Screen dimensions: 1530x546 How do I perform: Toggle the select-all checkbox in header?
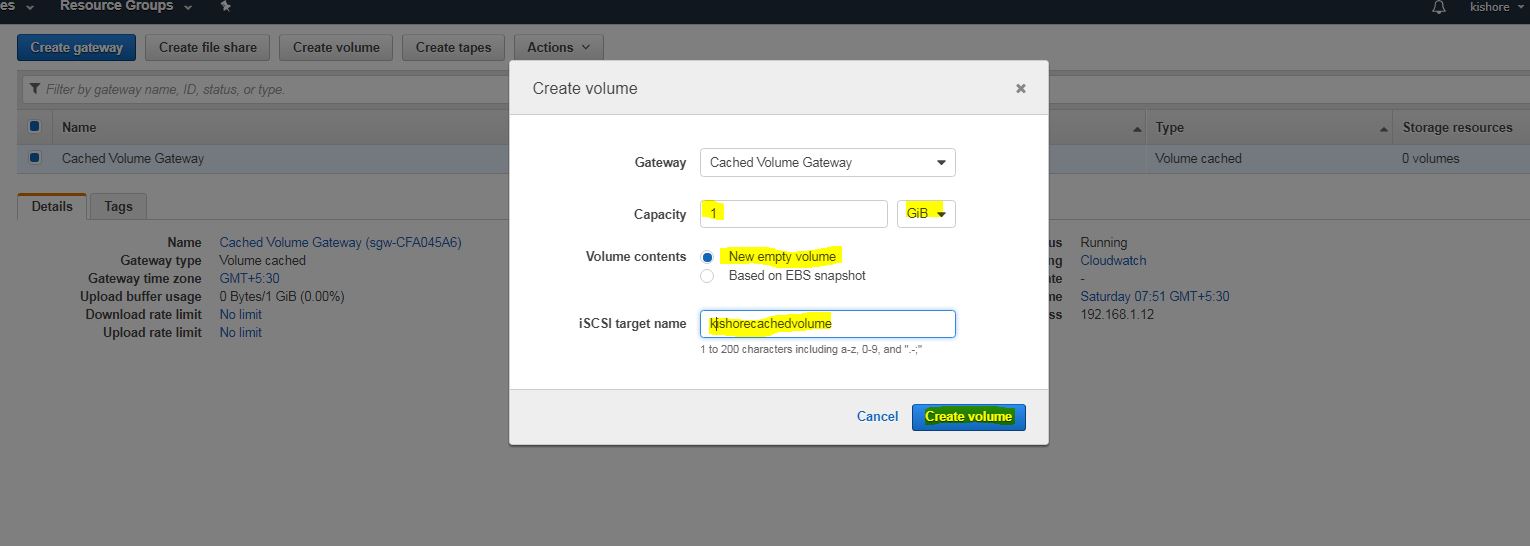click(35, 127)
